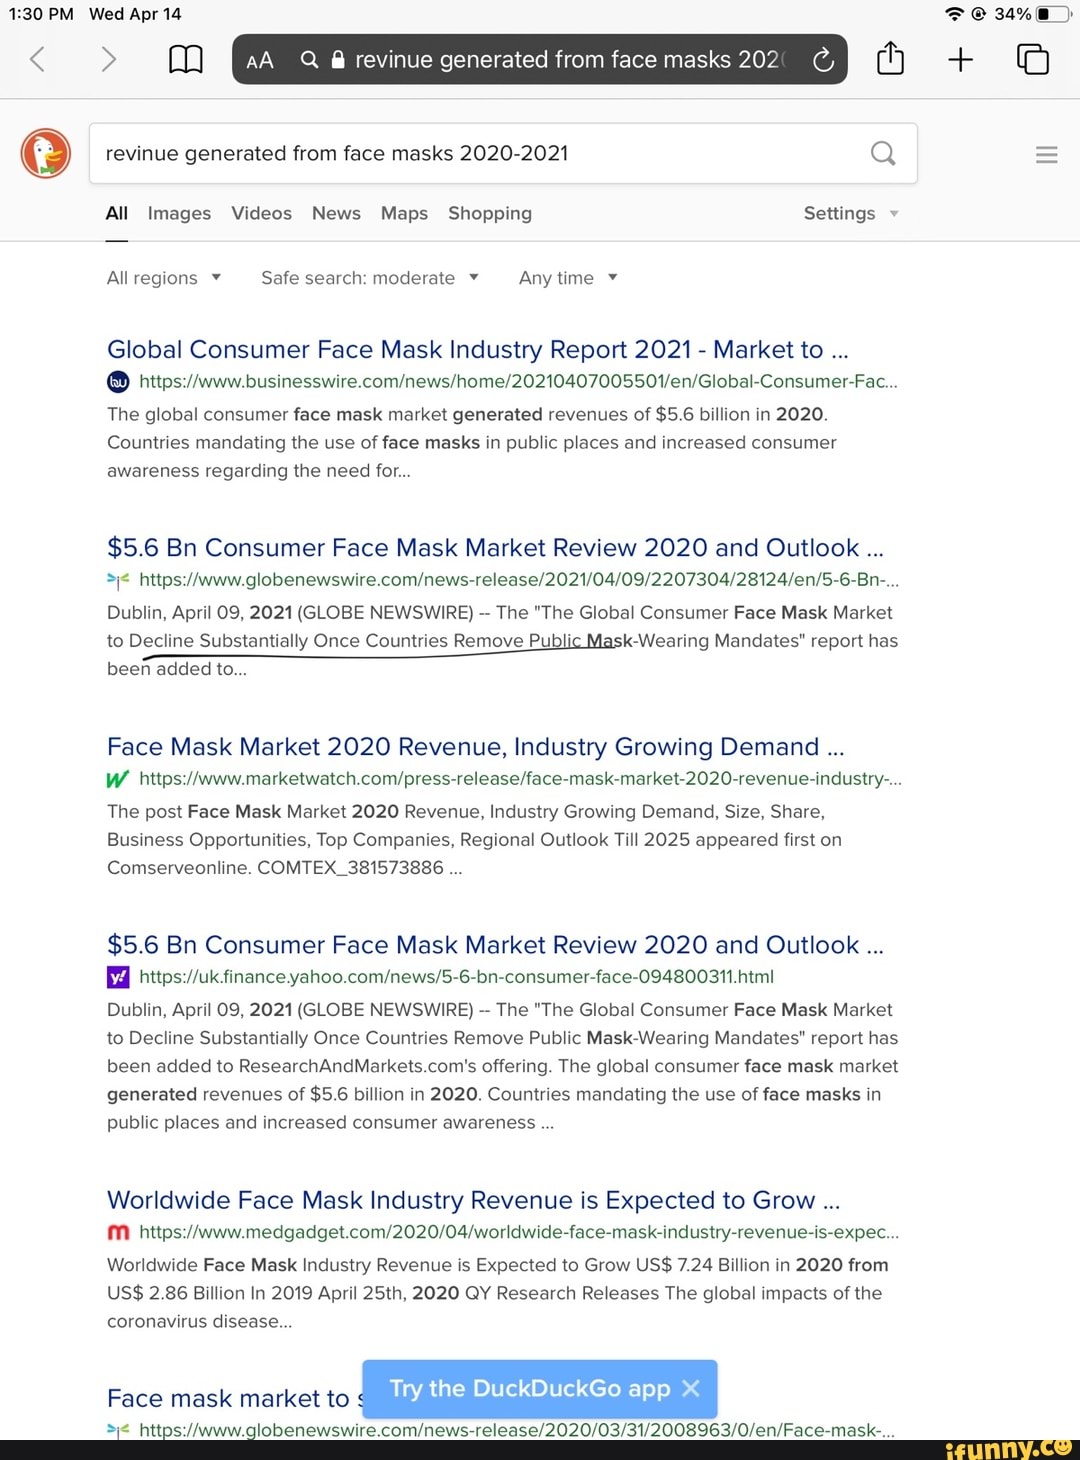The image size is (1080, 1460).
Task: Open a new tab with plus icon
Action: [960, 60]
